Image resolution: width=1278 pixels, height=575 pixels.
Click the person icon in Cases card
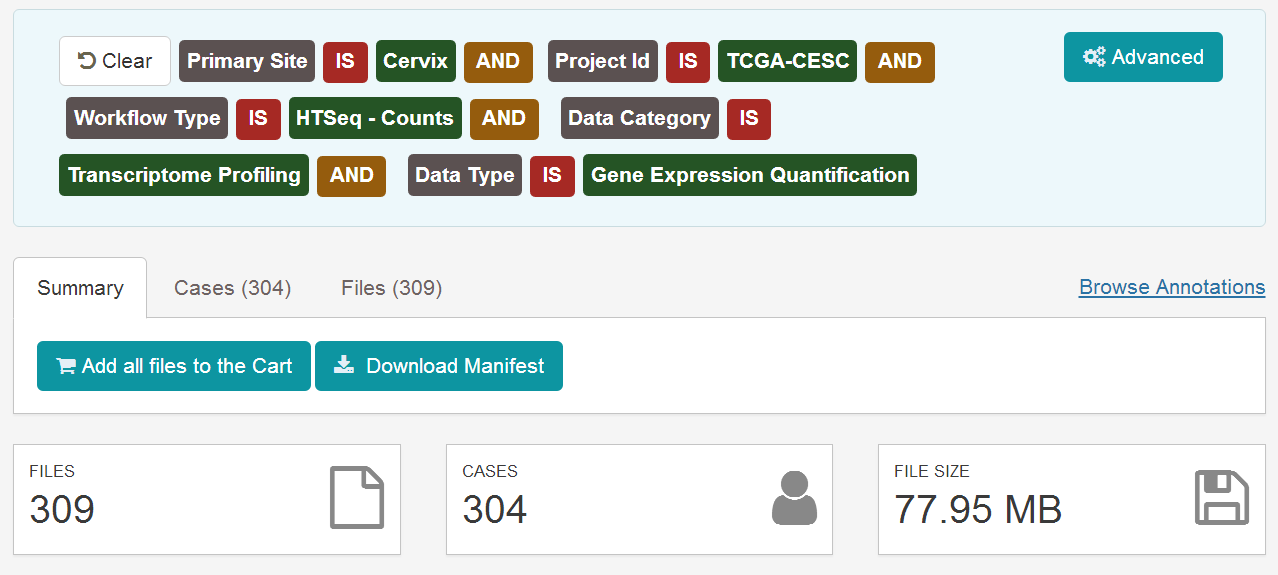pyautogui.click(x=794, y=498)
